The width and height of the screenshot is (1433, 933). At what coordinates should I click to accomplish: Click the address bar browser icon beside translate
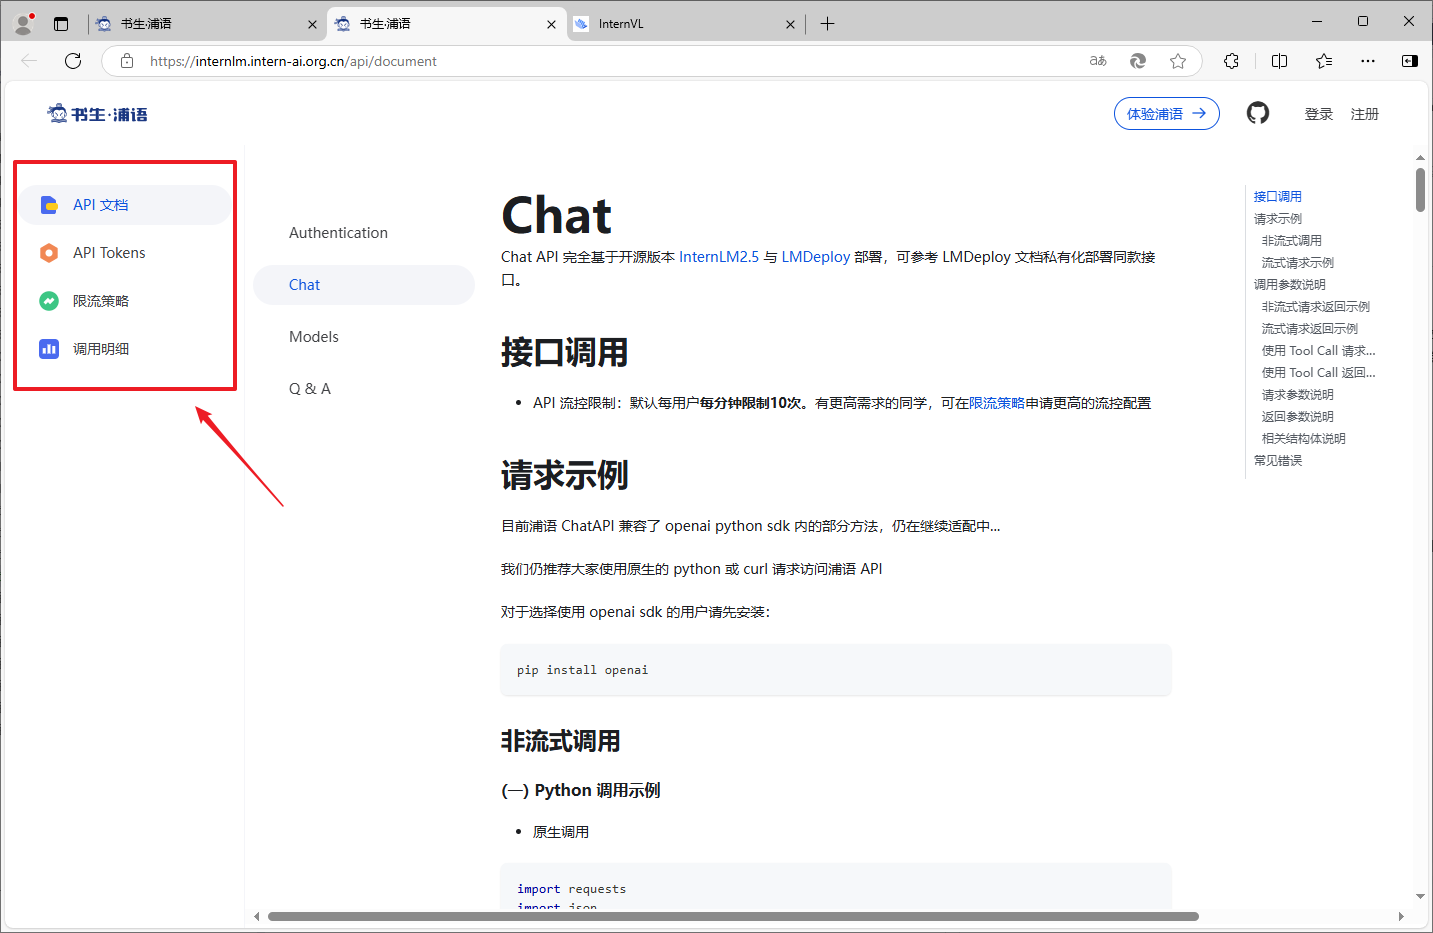1138,61
